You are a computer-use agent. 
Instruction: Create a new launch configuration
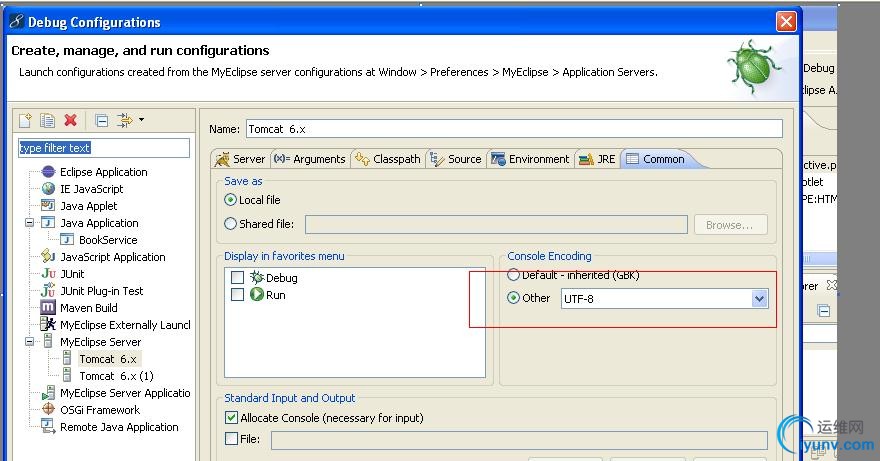[x=25, y=120]
